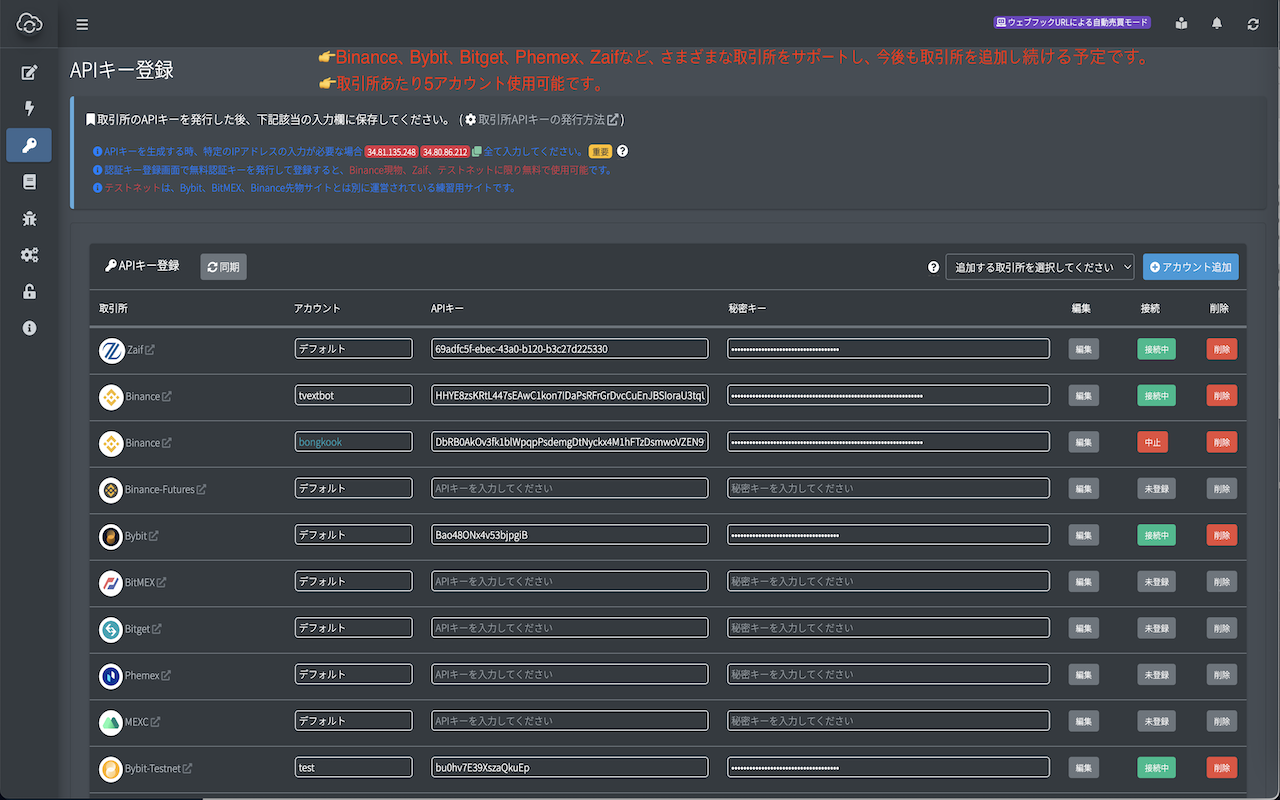Check notifications via the bell icon
This screenshot has width=1280, height=800.
click(x=1217, y=23)
